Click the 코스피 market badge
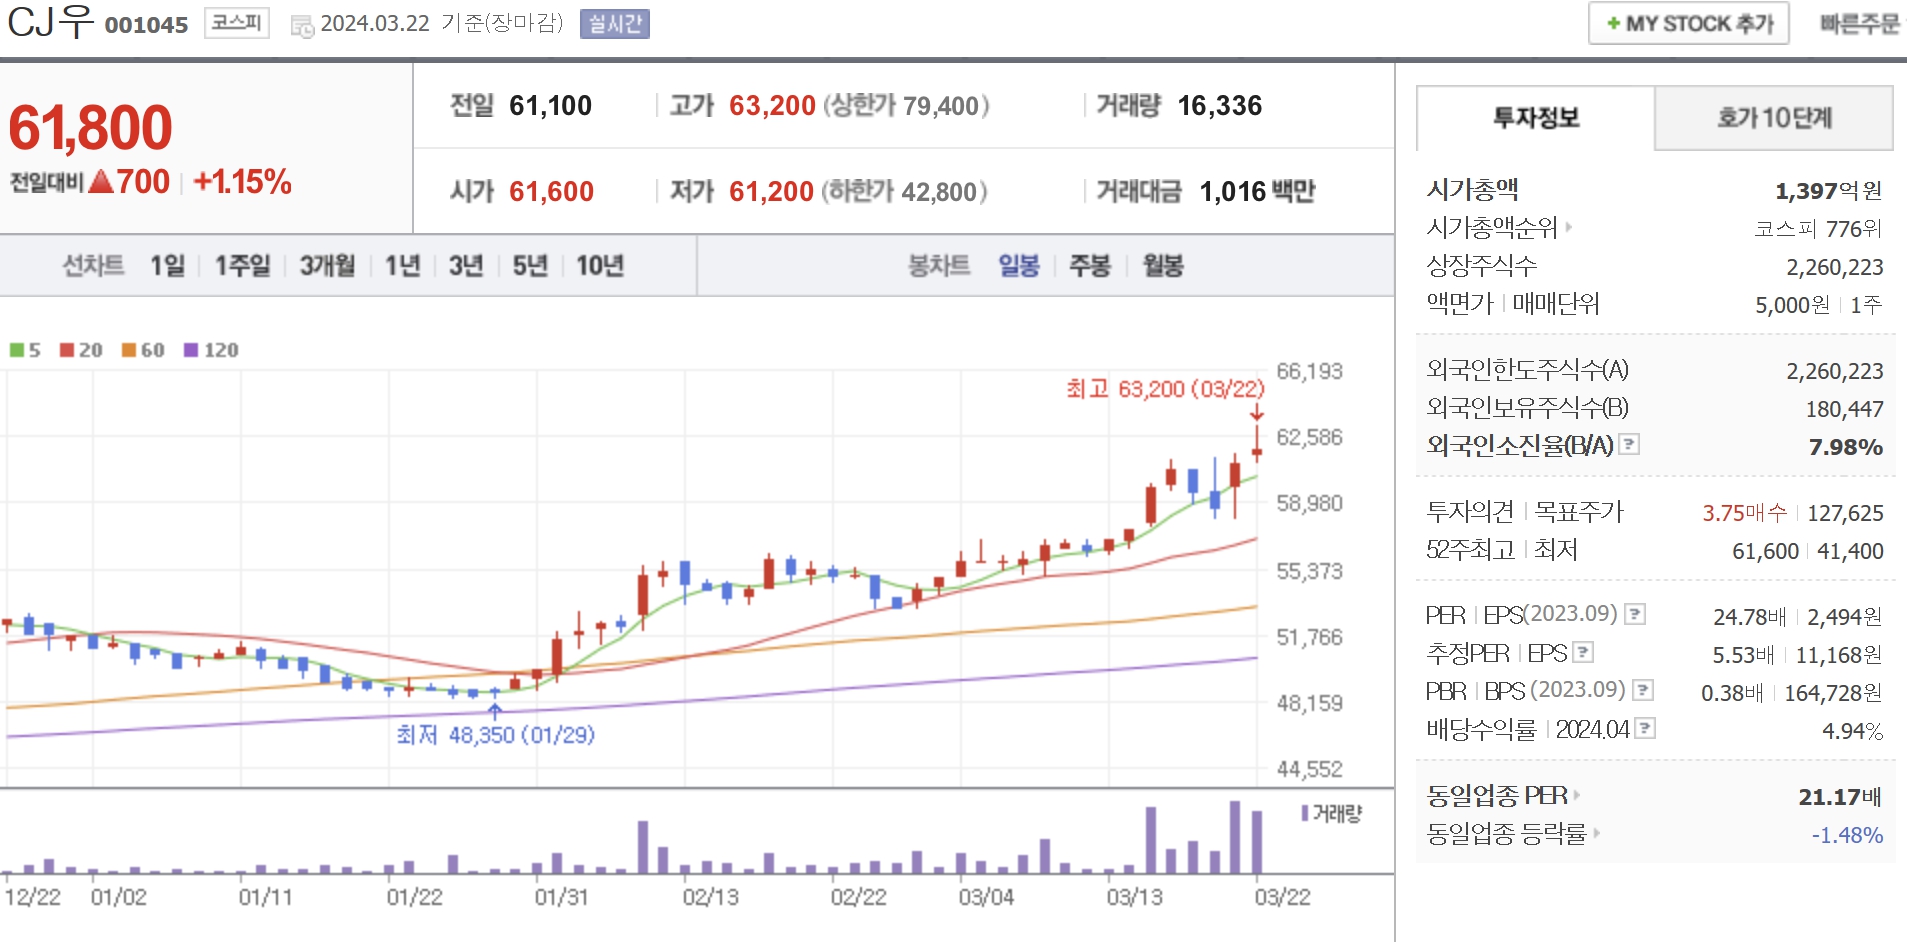 [x=237, y=22]
